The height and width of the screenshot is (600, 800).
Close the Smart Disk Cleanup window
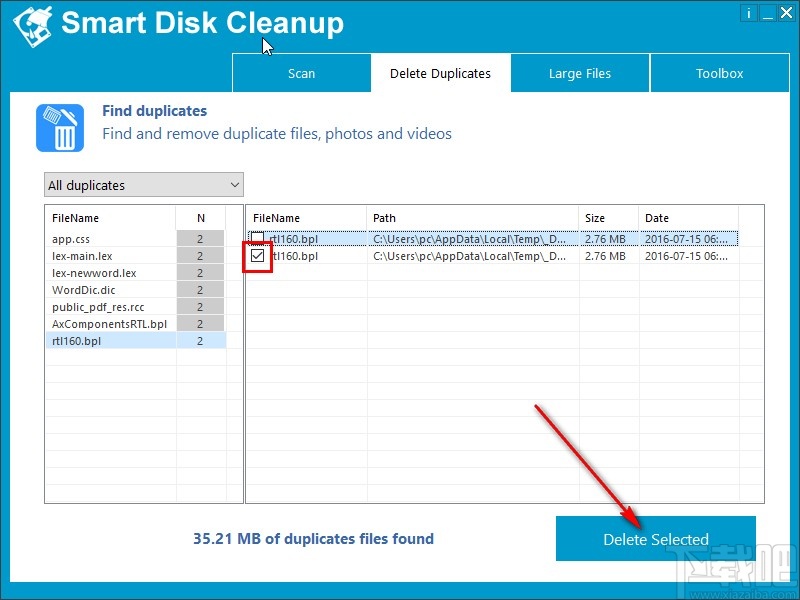pyautogui.click(x=786, y=14)
